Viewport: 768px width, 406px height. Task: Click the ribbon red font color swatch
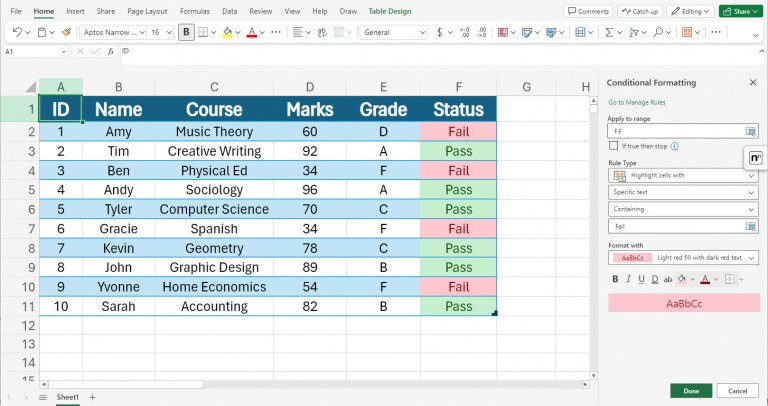tap(252, 32)
